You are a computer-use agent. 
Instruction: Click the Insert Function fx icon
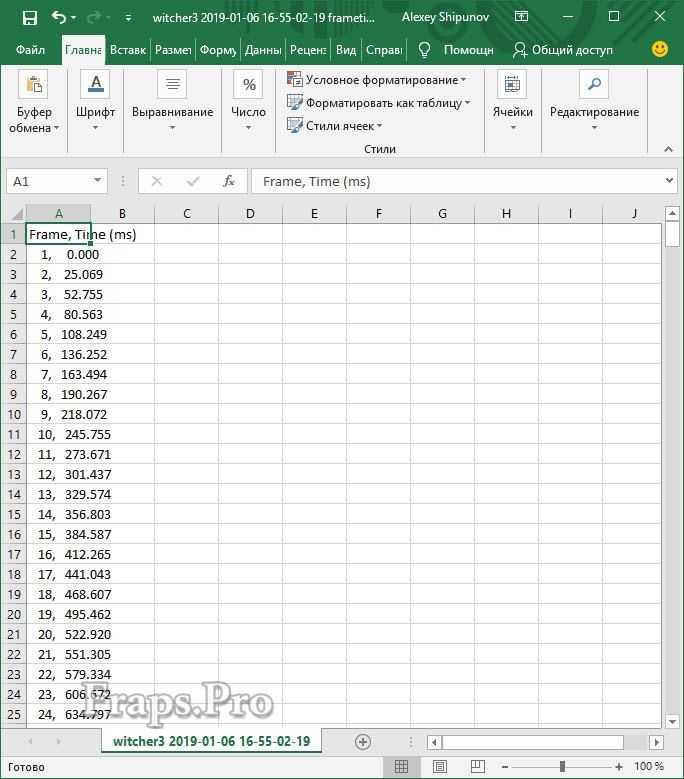228,181
